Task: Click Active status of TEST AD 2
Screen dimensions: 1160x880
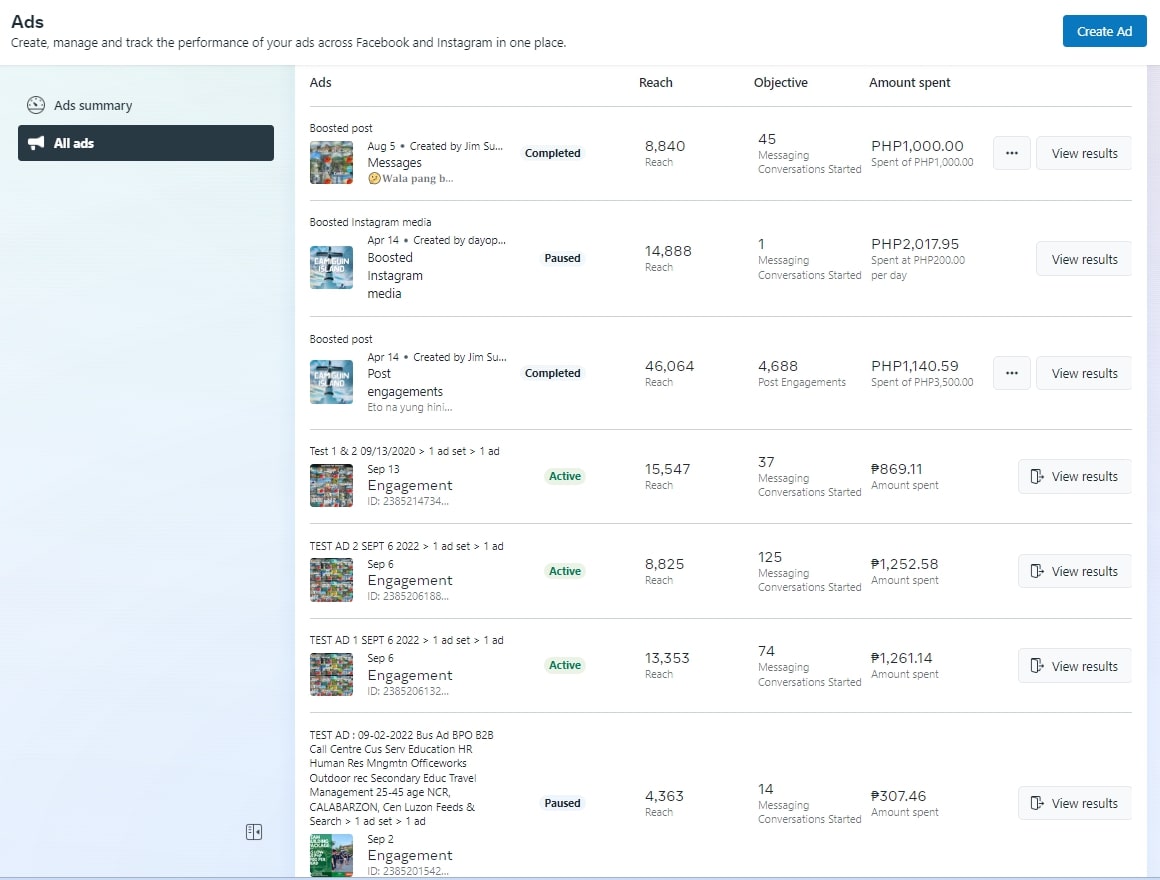Action: point(564,571)
